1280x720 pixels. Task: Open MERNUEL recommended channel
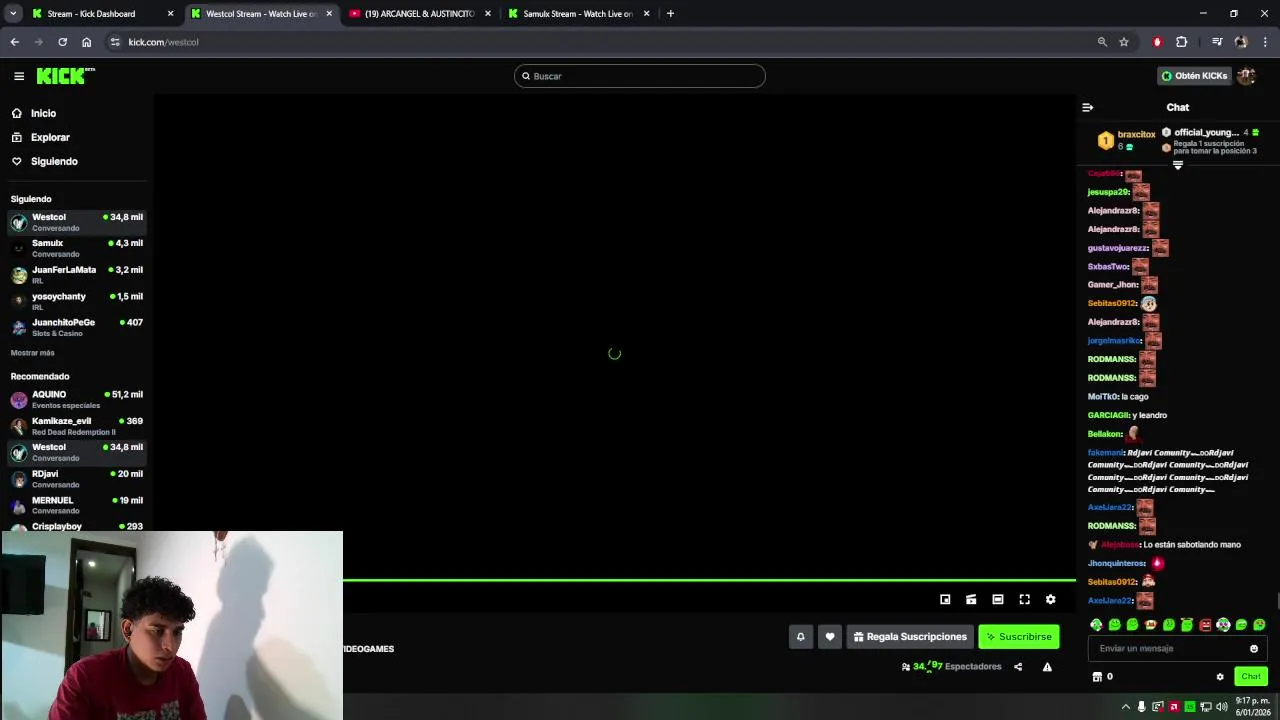pos(77,505)
